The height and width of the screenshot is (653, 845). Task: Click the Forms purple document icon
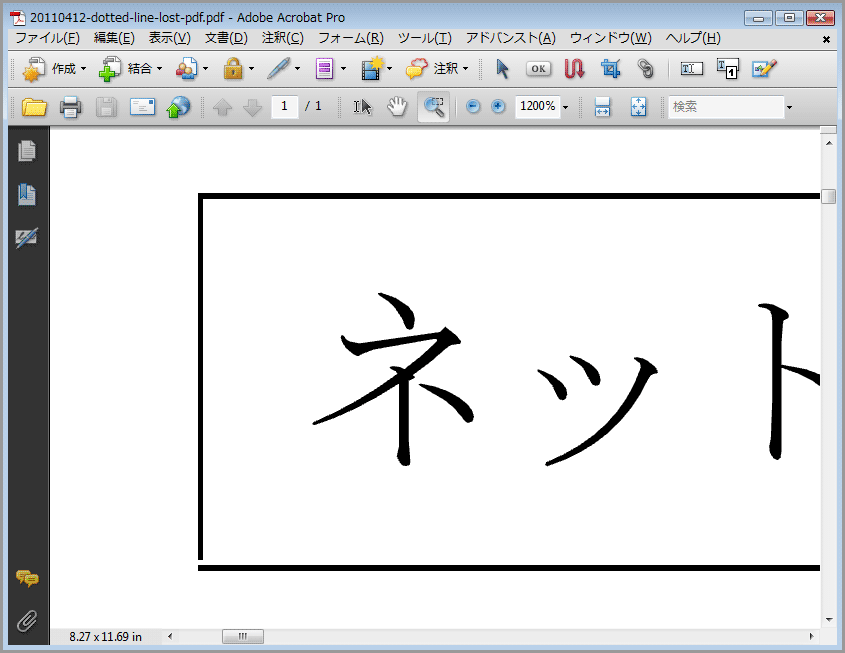coord(324,69)
